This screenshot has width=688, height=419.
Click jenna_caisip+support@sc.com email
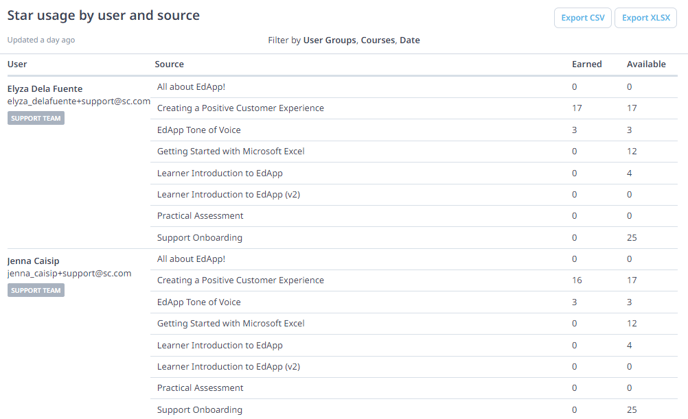(69, 273)
